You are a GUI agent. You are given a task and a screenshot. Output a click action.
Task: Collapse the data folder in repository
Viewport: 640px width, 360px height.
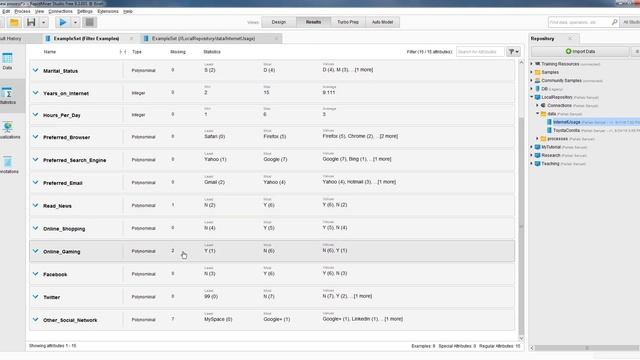click(538, 114)
